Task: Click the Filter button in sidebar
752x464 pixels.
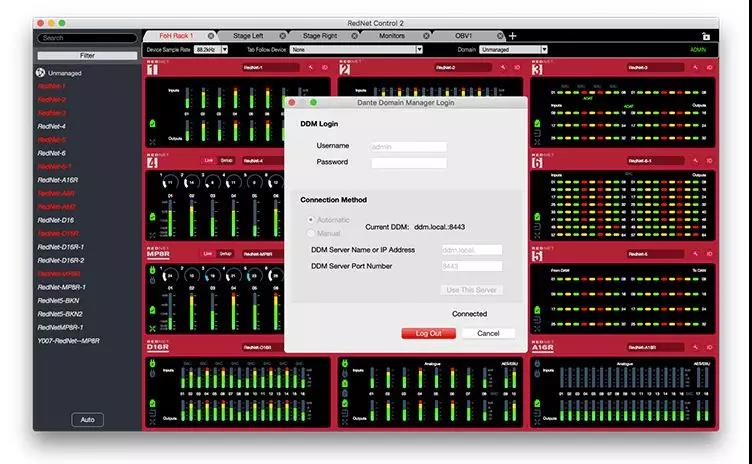Action: [87, 56]
